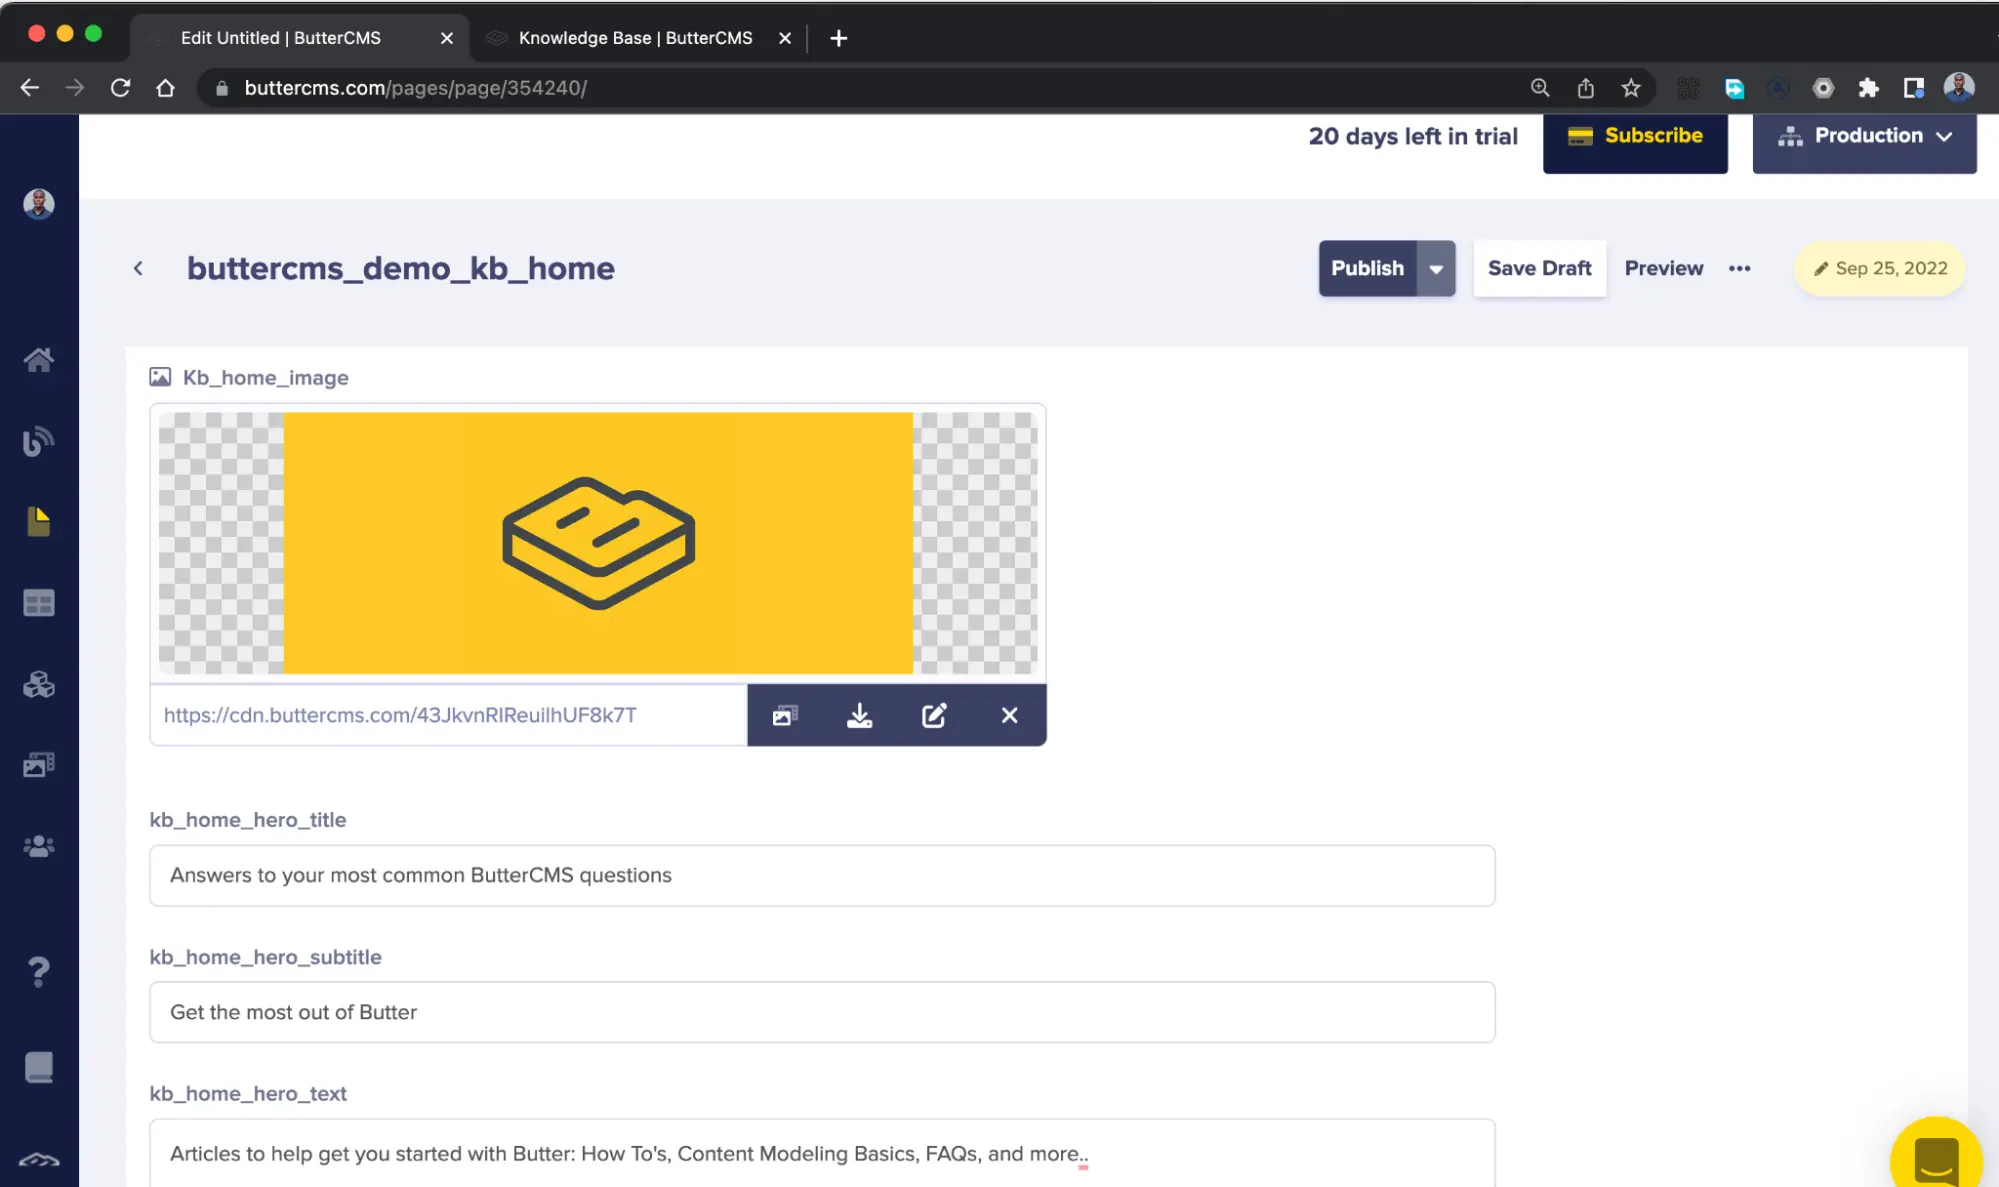This screenshot has height=1187, width=1999.
Task: Click the components icon in left sidebar
Action: 40,685
